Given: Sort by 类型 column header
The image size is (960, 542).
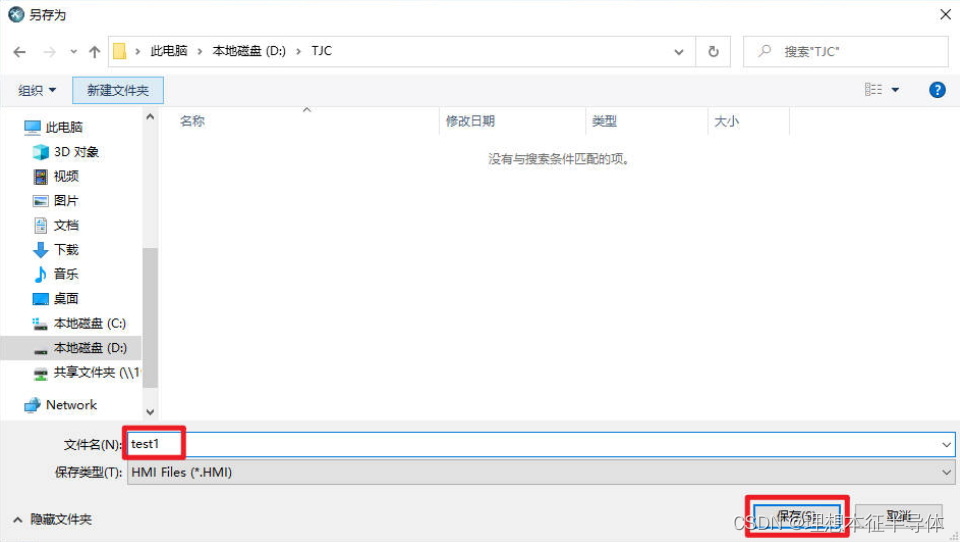Looking at the screenshot, I should 604,121.
